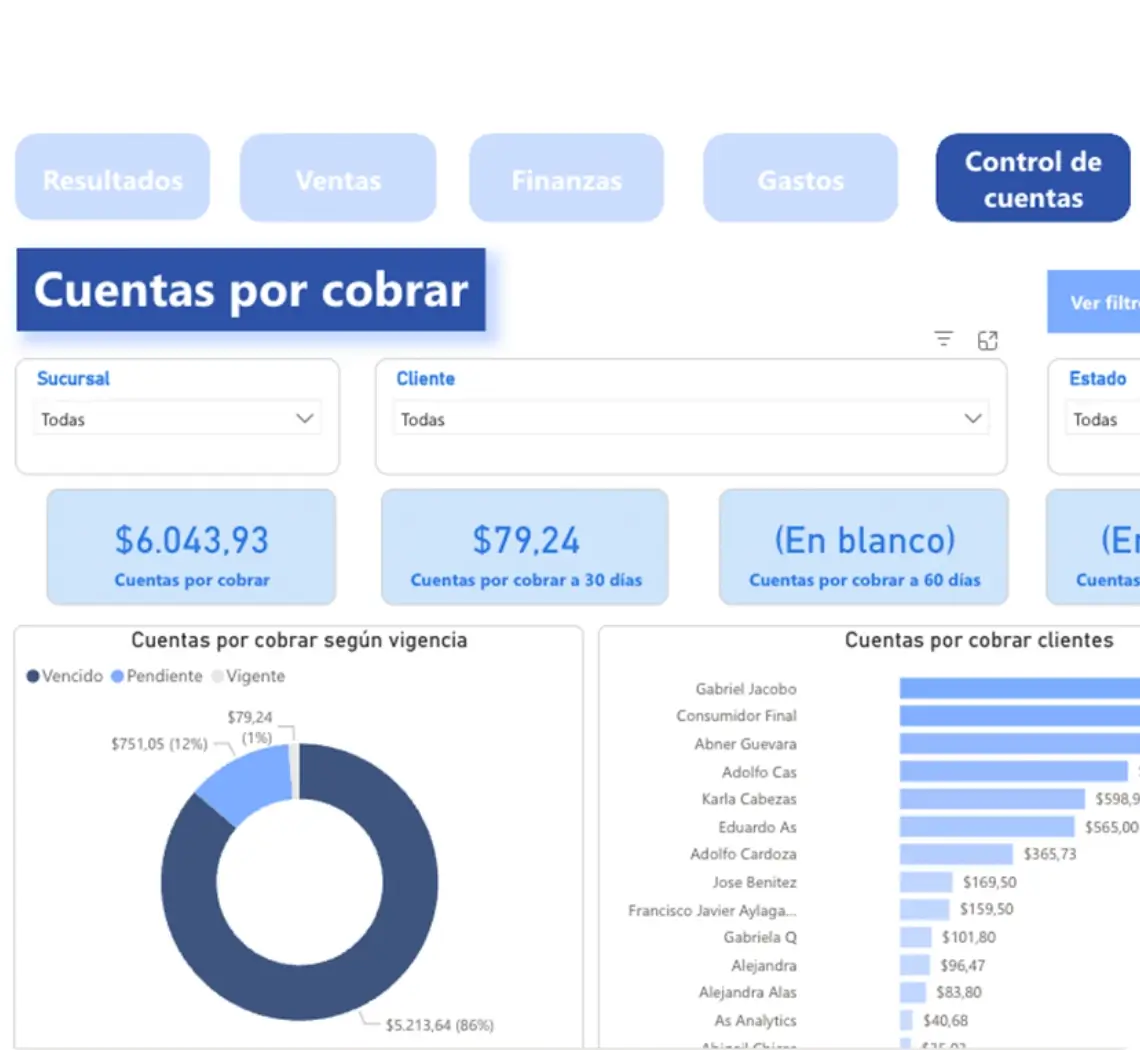Click the $96,47 value label
Screen dimensions: 1140x1050
[963, 966]
